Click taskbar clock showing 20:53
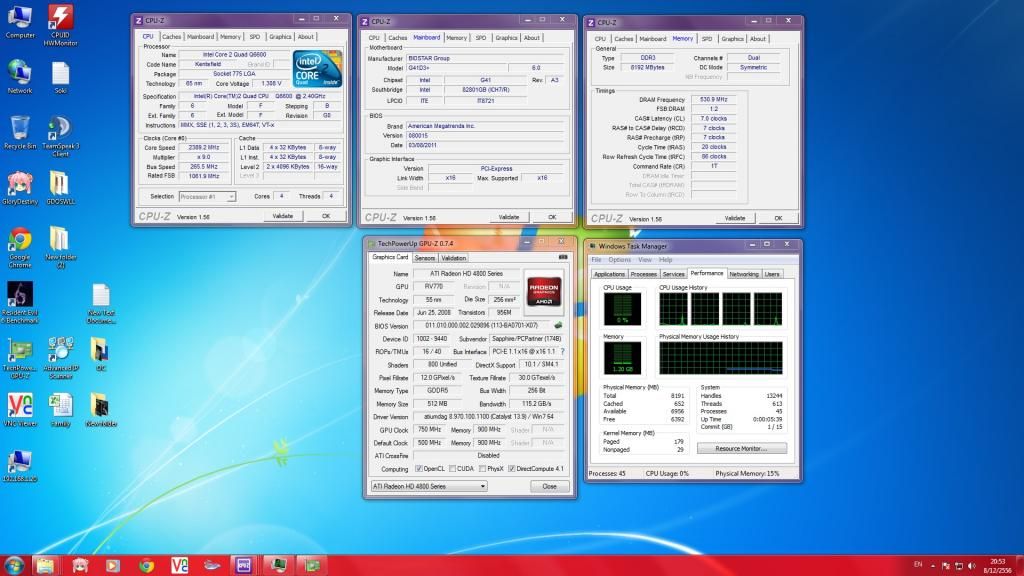This screenshot has height=576, width=1024. pyautogui.click(x=997, y=566)
